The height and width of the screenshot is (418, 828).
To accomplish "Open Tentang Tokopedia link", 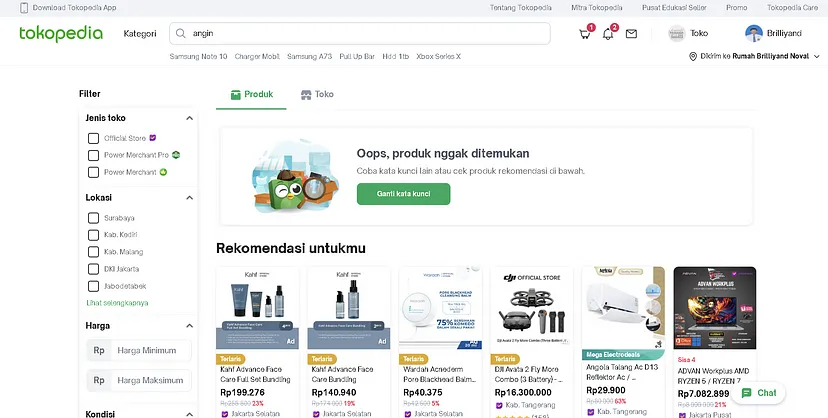I will pyautogui.click(x=521, y=7).
